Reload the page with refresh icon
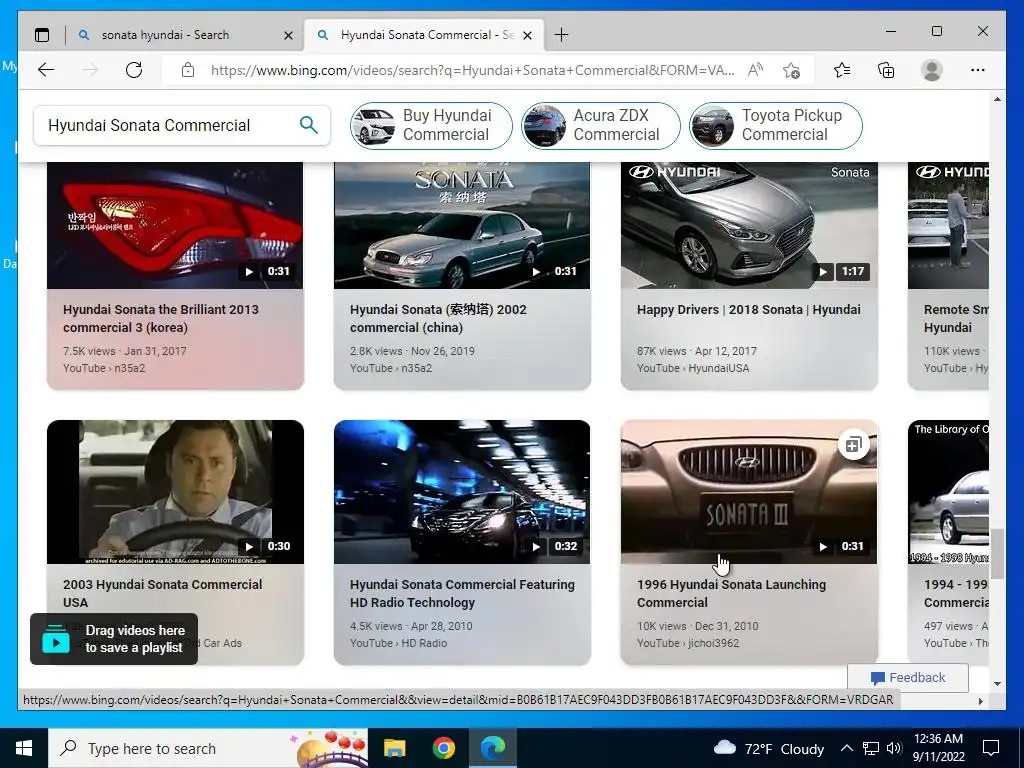1024x768 pixels. (134, 70)
